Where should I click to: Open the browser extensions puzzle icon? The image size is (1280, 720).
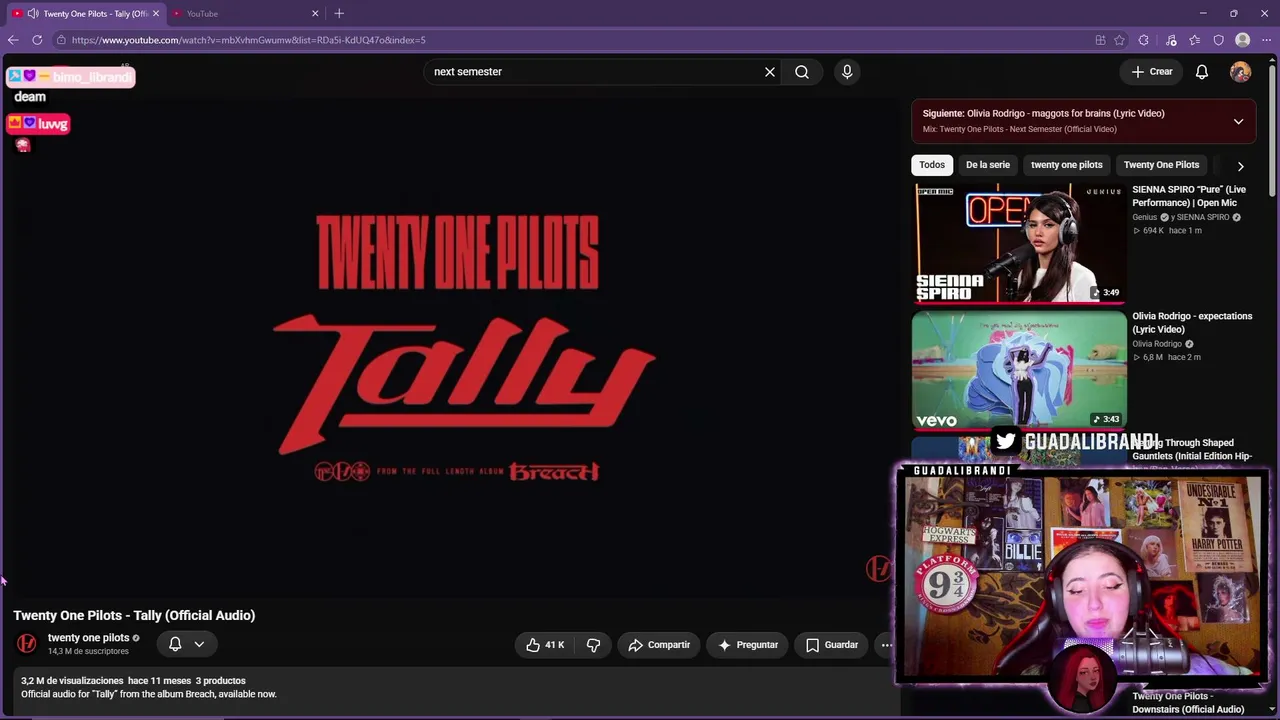(1144, 40)
